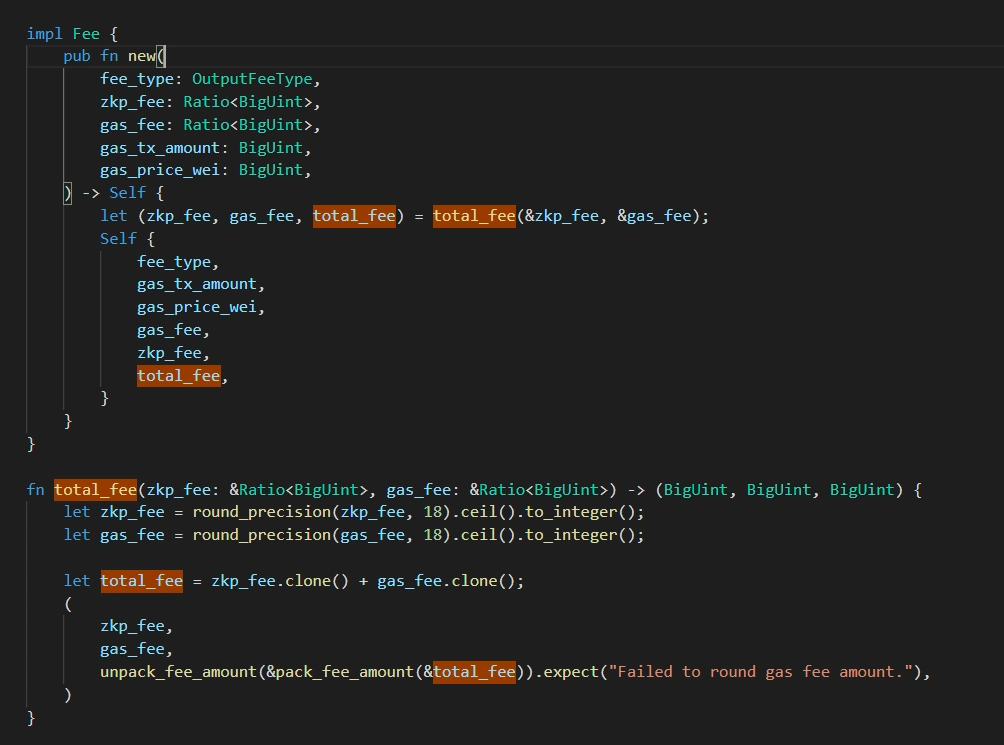Click 'gas_tx_amount,' inside Self struct
Screen dimensions: 1004x745
pyautogui.click(x=201, y=284)
